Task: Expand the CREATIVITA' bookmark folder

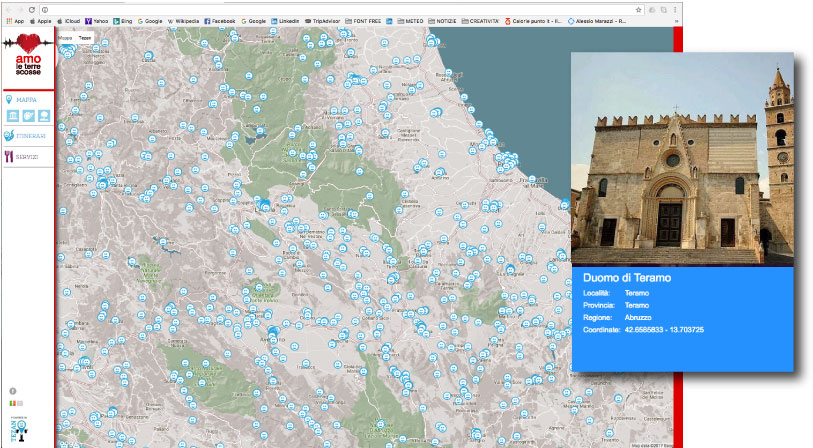Action: point(481,21)
